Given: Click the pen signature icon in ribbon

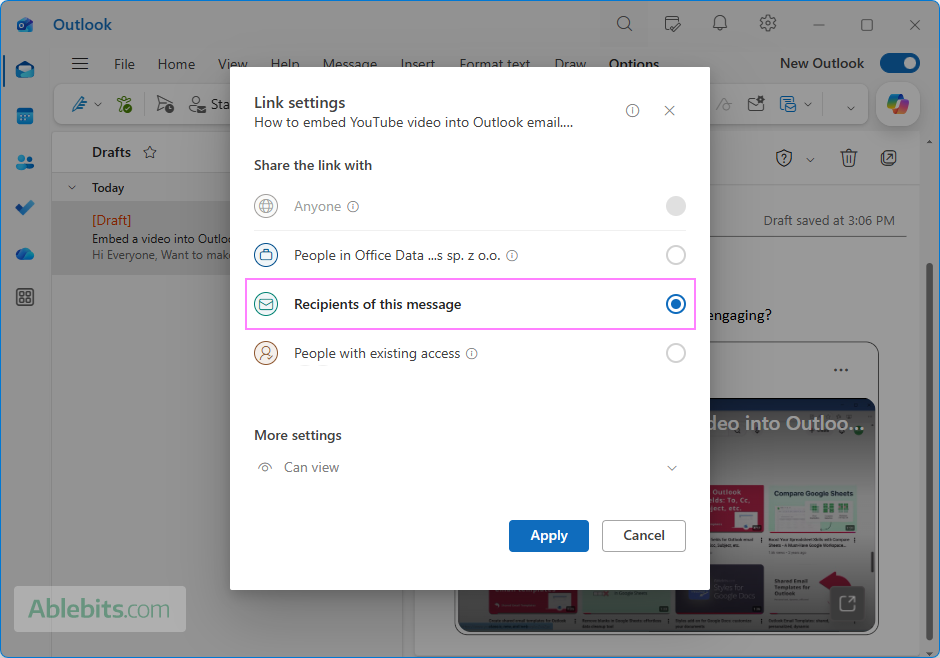Looking at the screenshot, I should pyautogui.click(x=80, y=104).
